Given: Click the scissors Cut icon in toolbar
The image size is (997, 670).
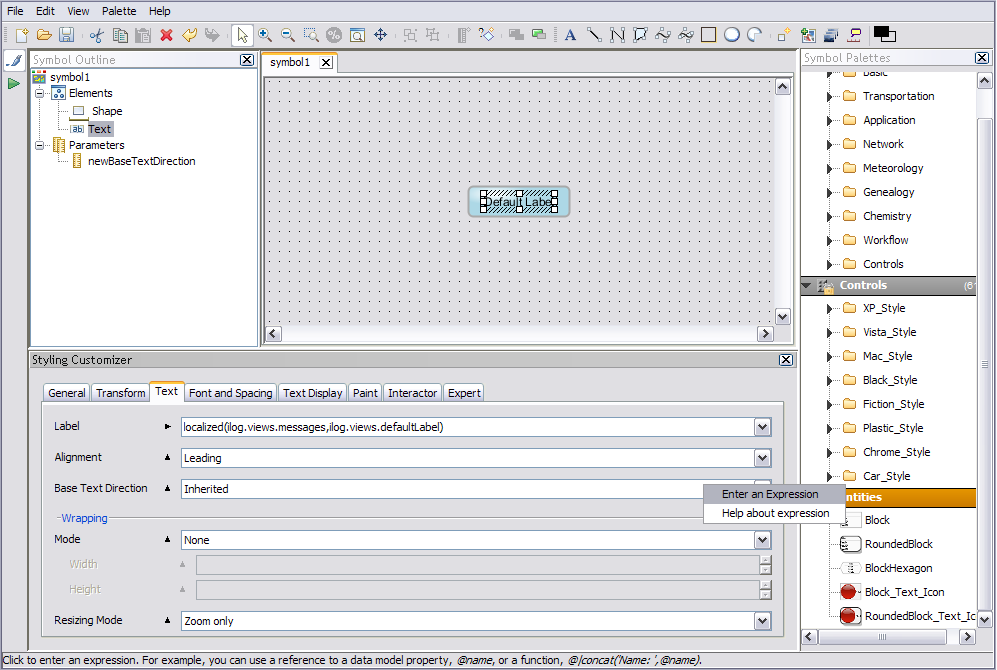Looking at the screenshot, I should [96, 35].
